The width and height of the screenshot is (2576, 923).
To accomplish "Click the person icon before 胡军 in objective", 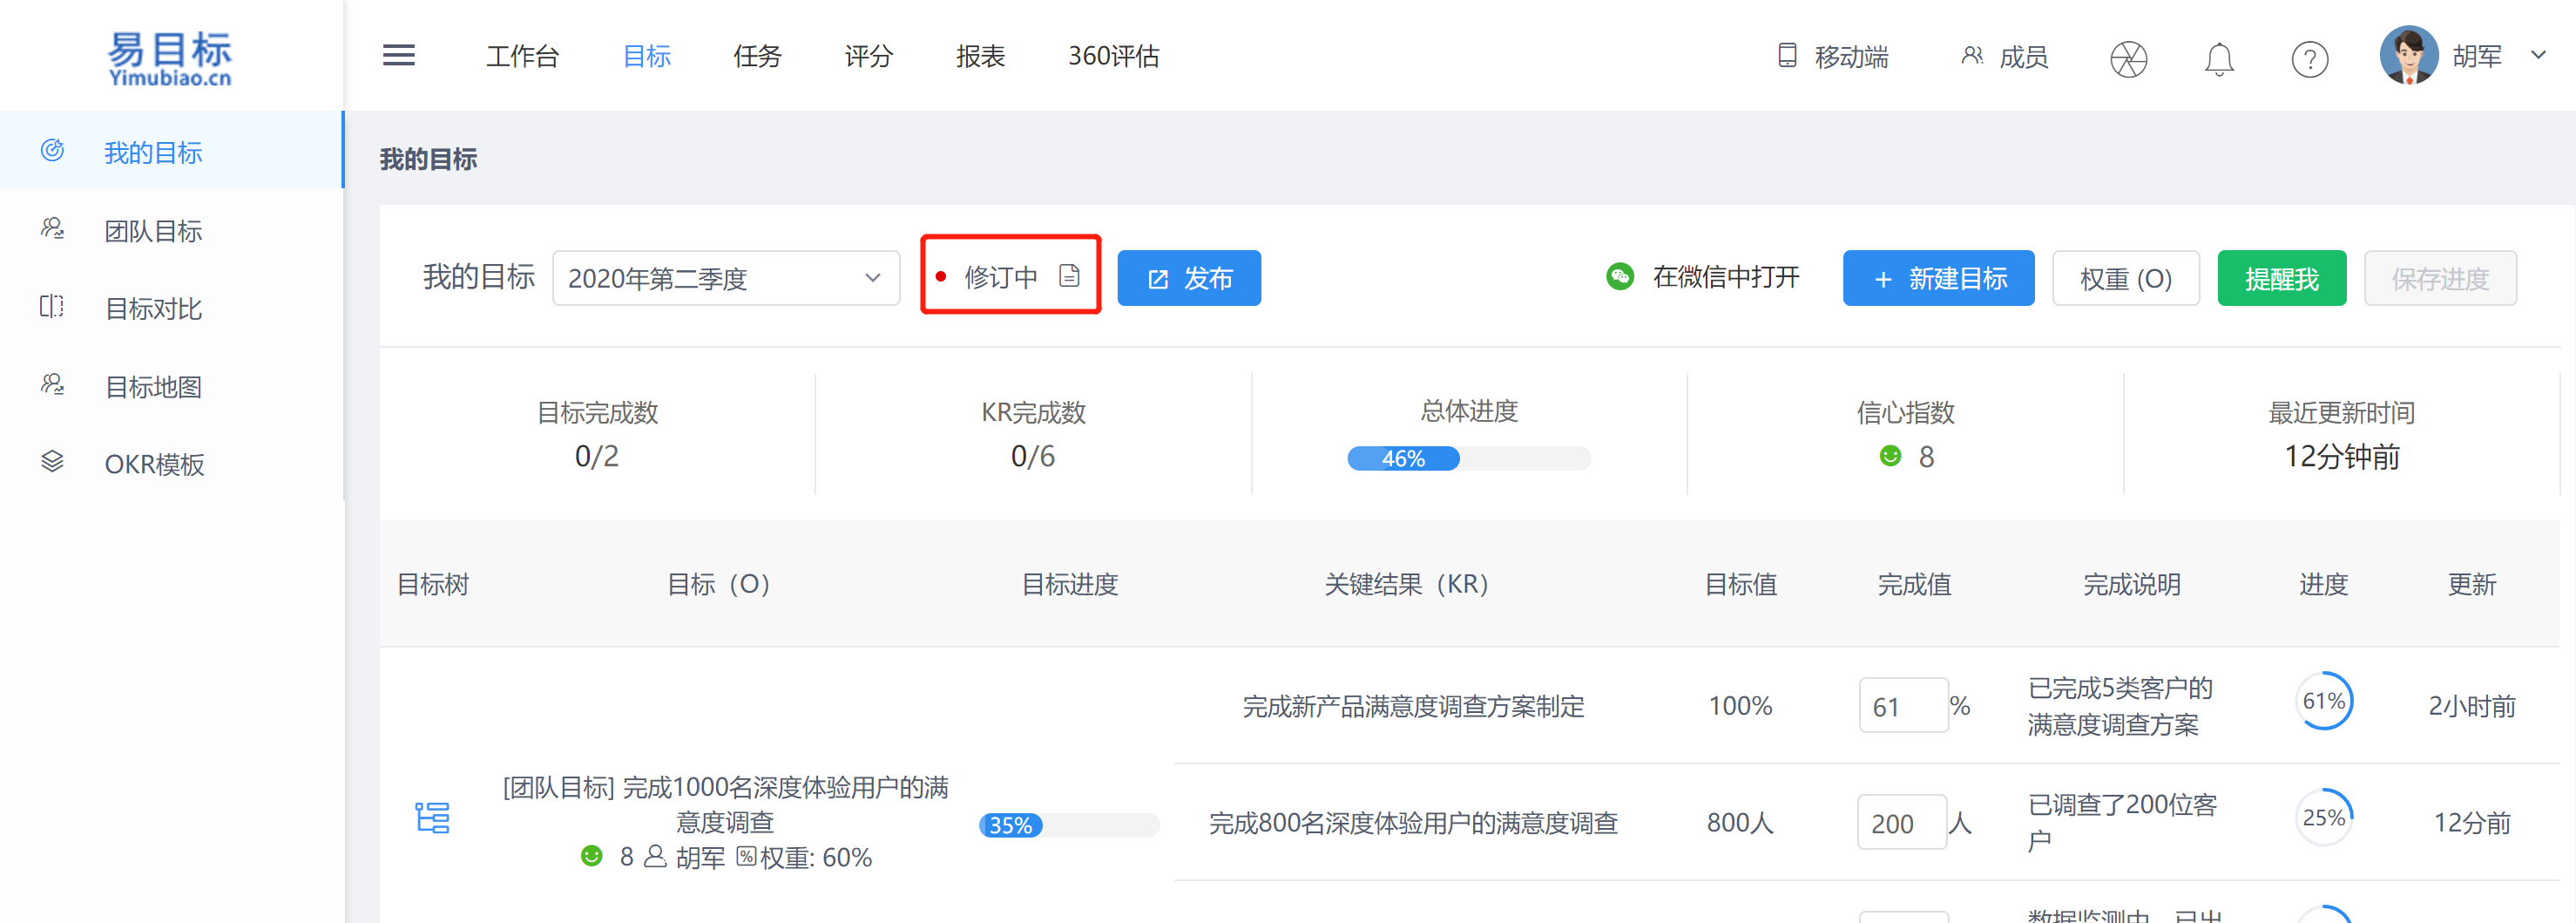I will click(x=655, y=856).
